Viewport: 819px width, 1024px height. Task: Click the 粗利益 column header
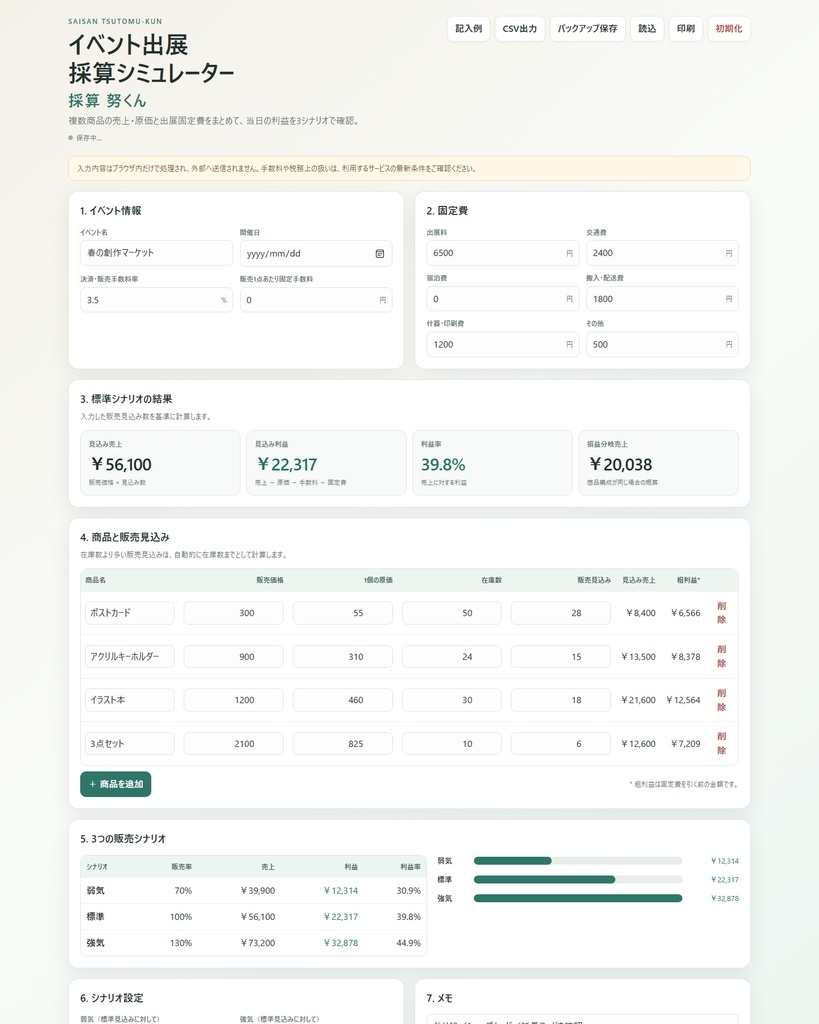pyautogui.click(x=688, y=580)
